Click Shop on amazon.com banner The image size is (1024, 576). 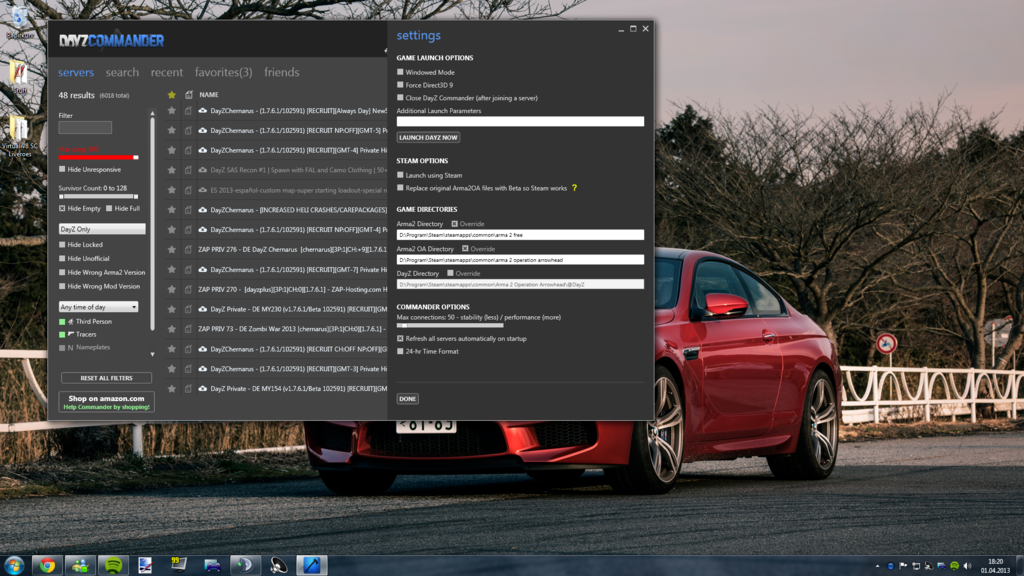(106, 402)
